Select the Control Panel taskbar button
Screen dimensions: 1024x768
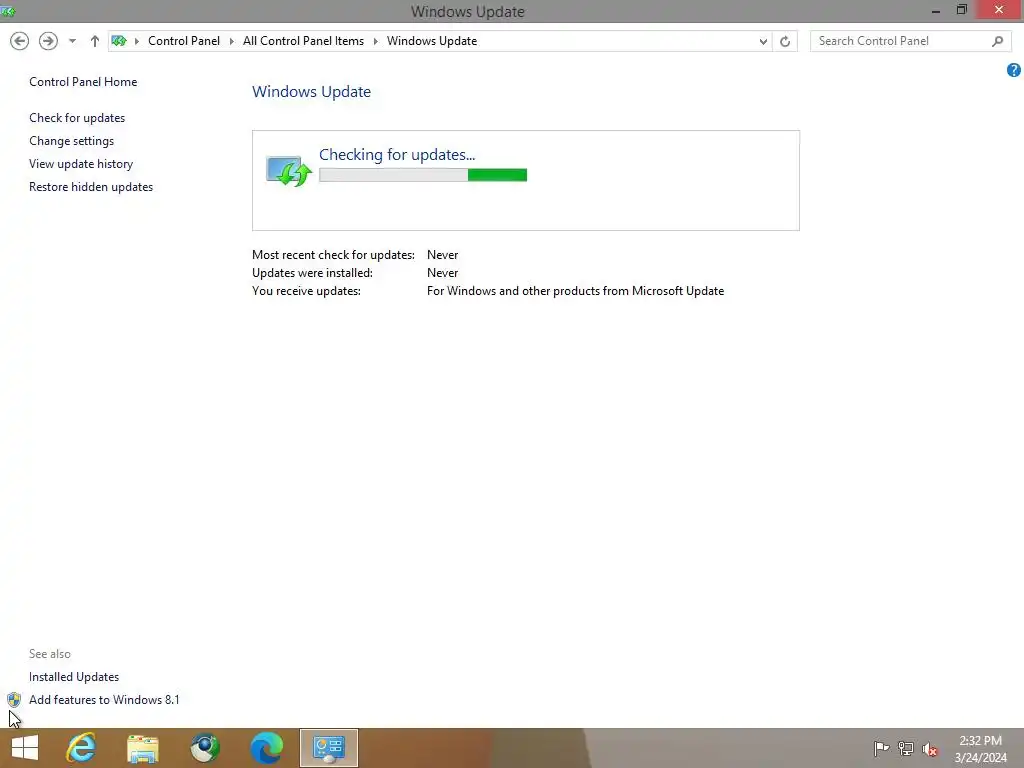pyautogui.click(x=328, y=748)
